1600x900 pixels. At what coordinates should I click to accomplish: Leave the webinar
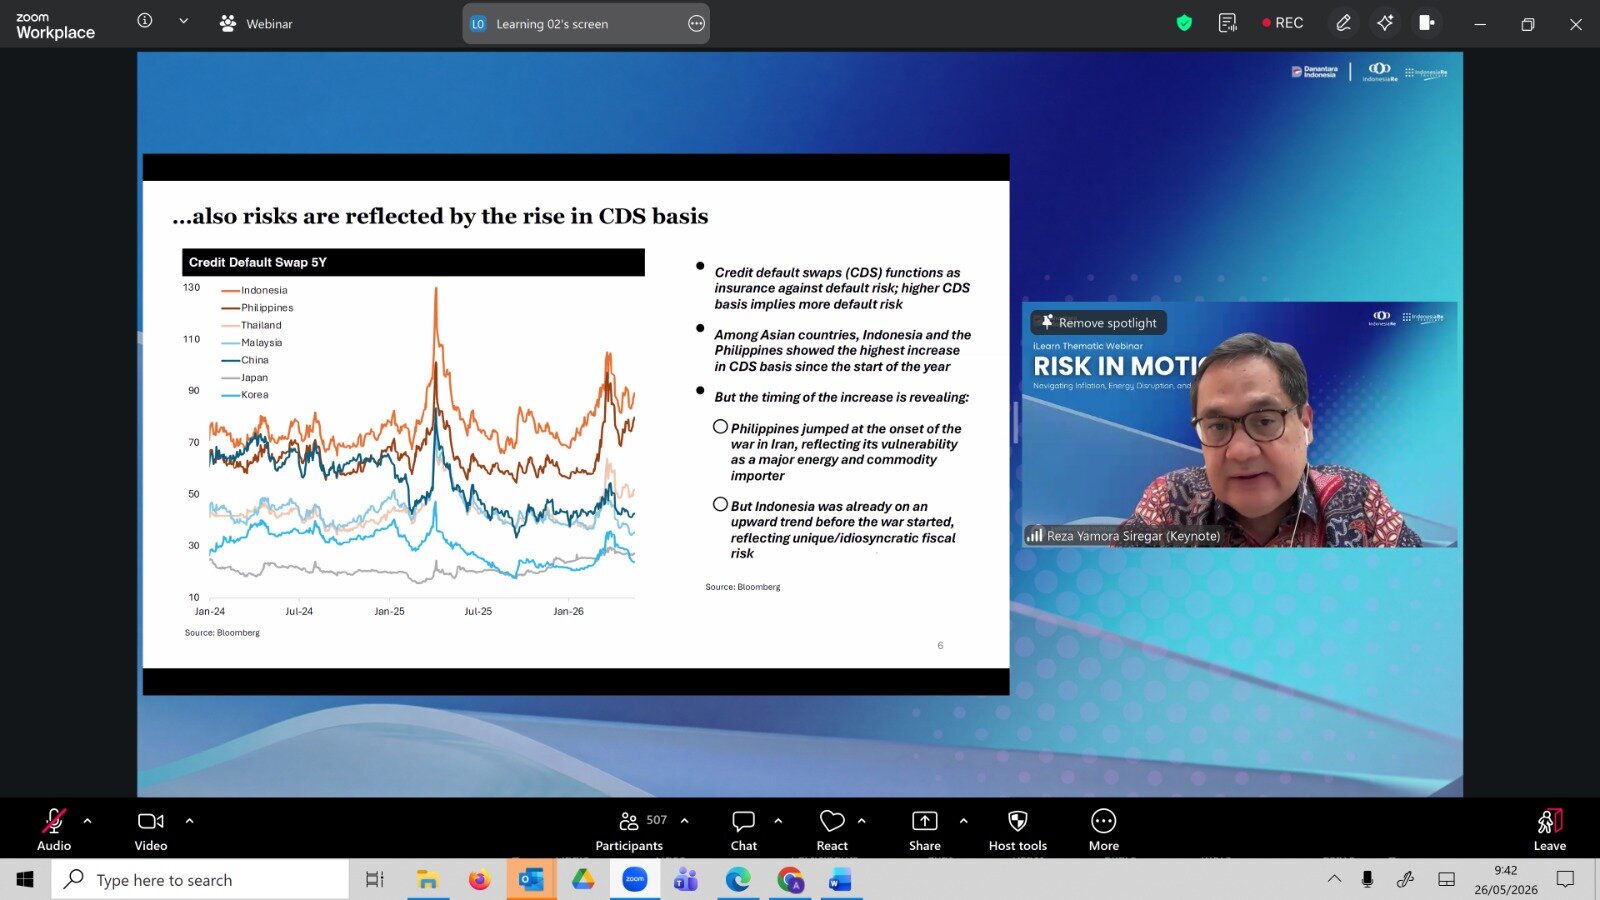click(1549, 831)
